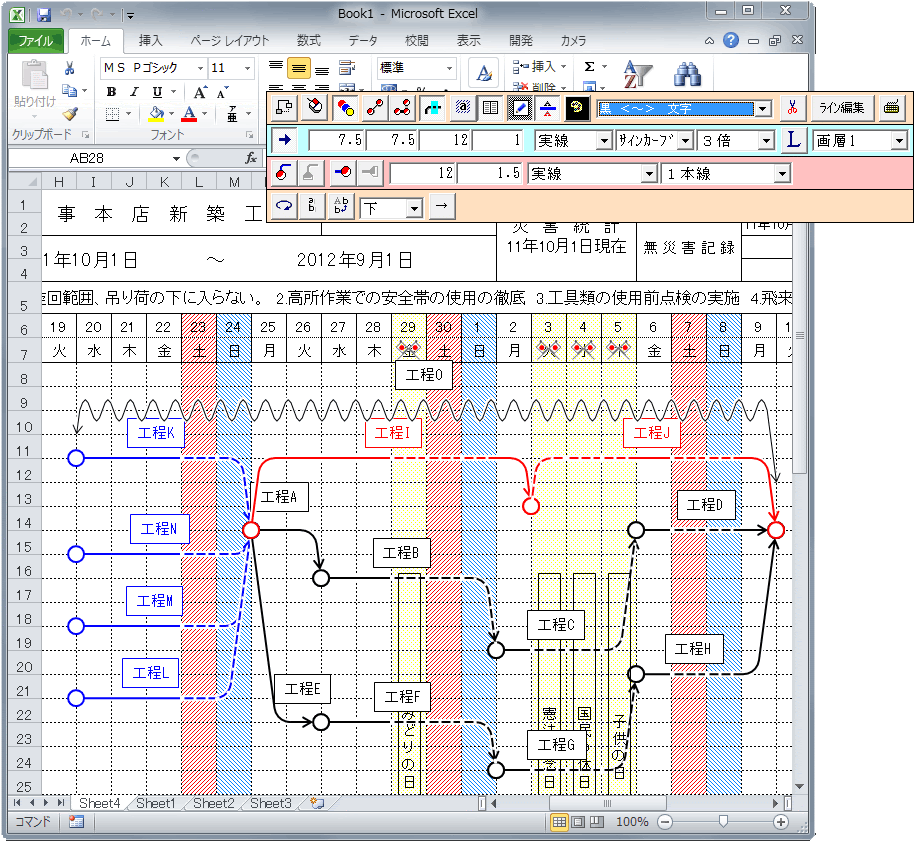Click the hatched 'a' text icon
This screenshot has height=841, width=914.
click(x=462, y=107)
